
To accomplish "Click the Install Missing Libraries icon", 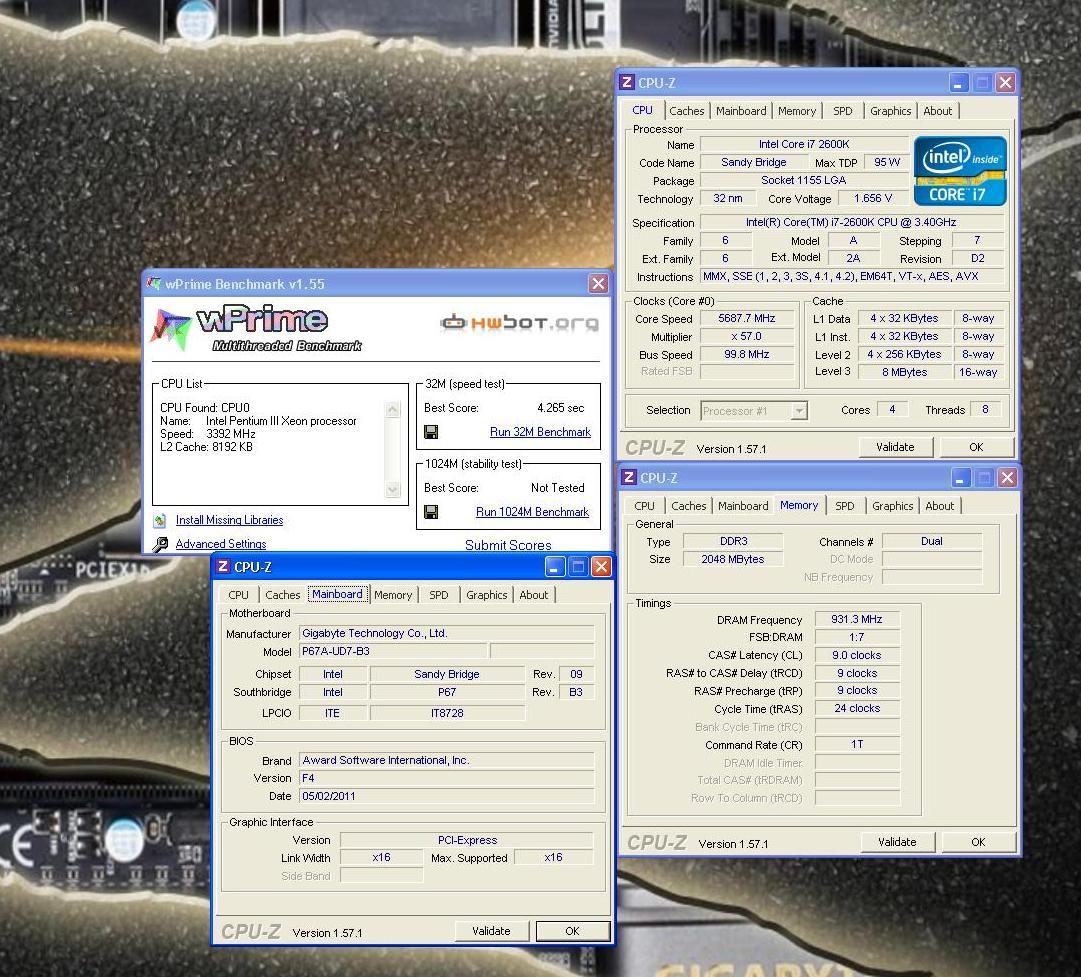I will [x=160, y=521].
